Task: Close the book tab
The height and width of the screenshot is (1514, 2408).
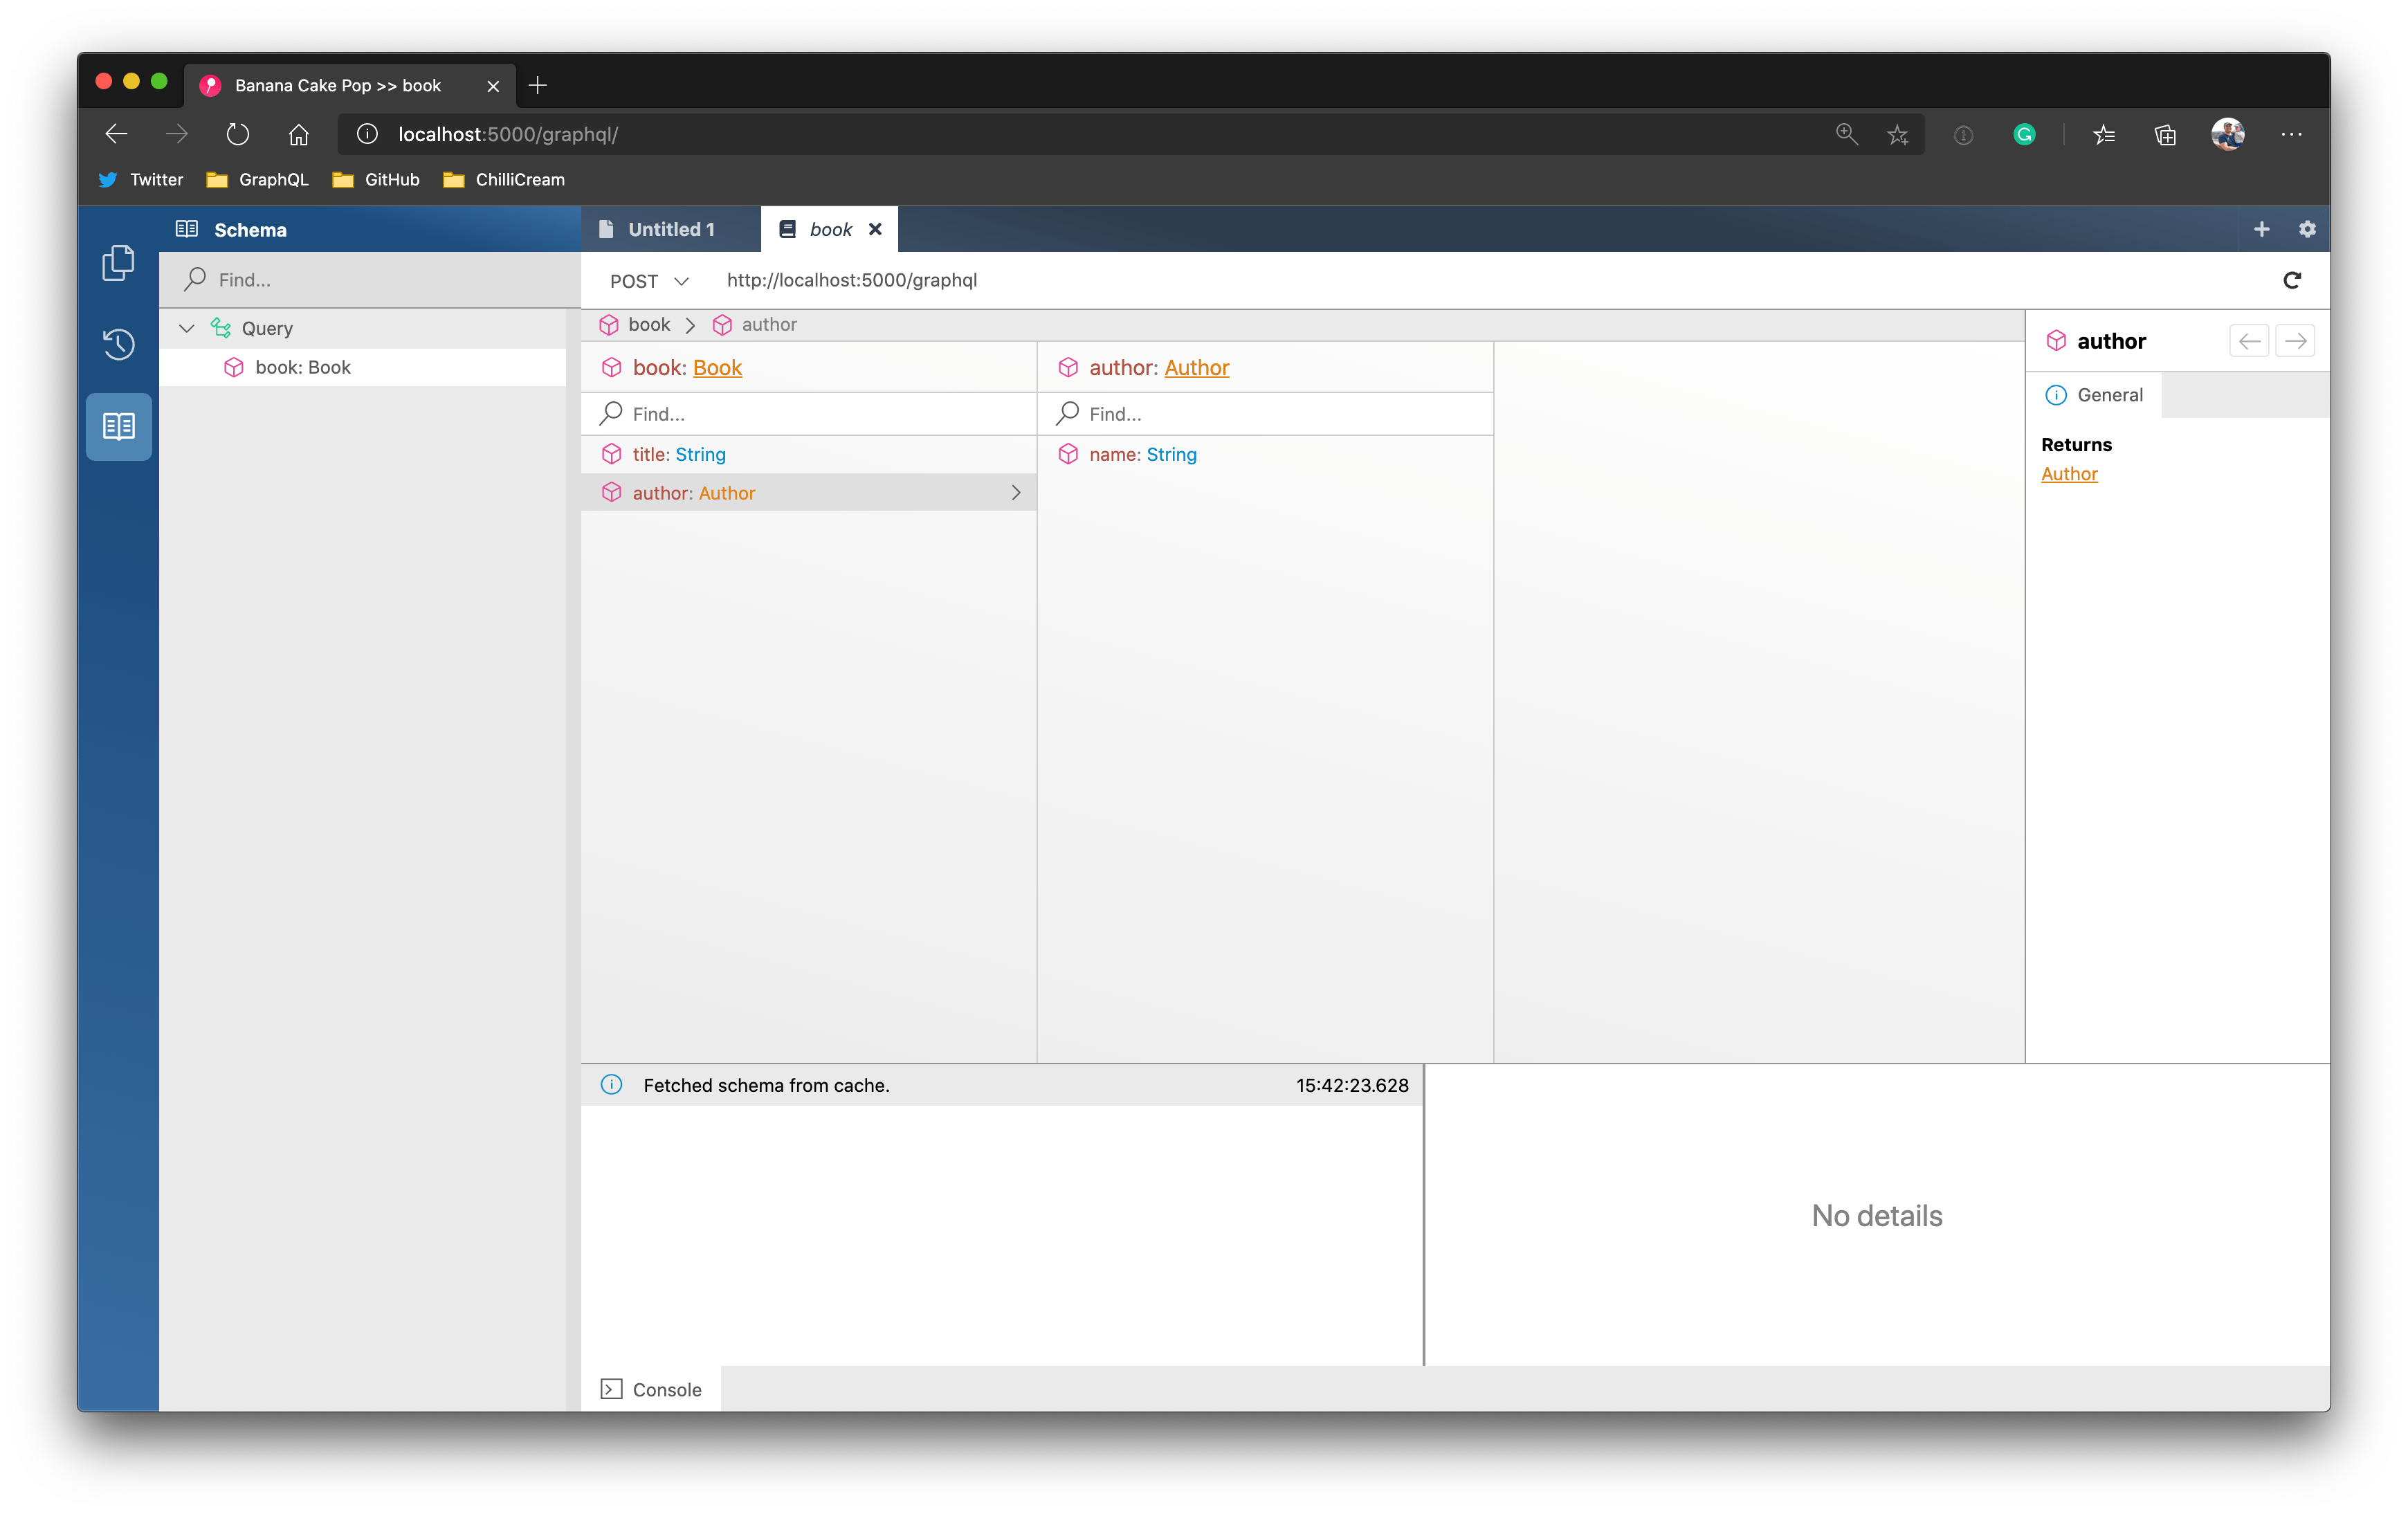Action: click(875, 229)
